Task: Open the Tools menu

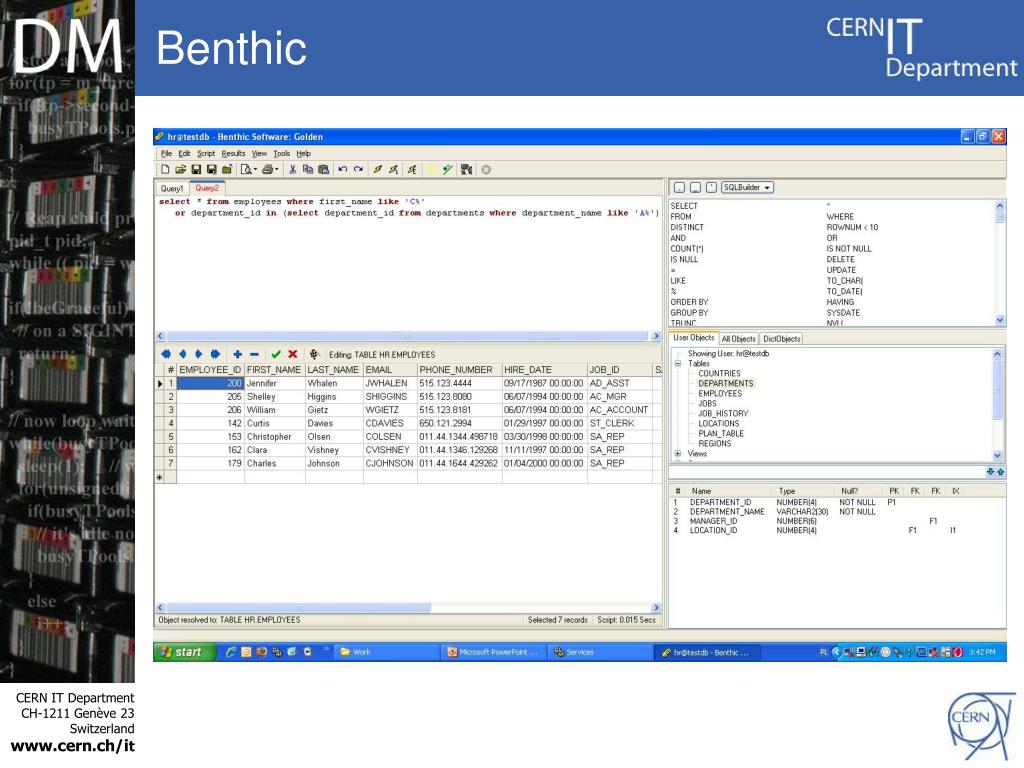Action: [x=281, y=153]
